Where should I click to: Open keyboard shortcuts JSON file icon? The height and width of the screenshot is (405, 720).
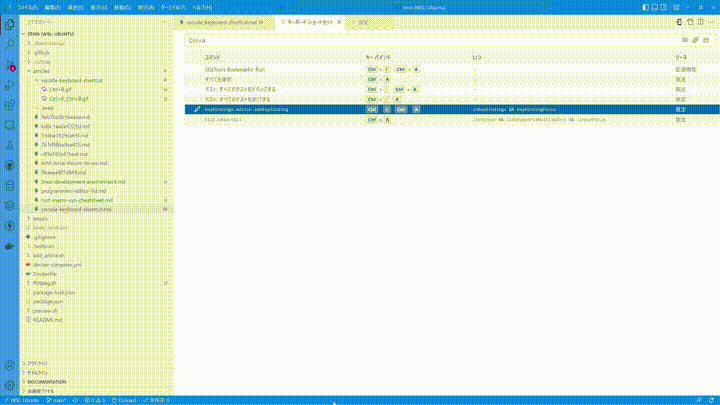[x=679, y=22]
